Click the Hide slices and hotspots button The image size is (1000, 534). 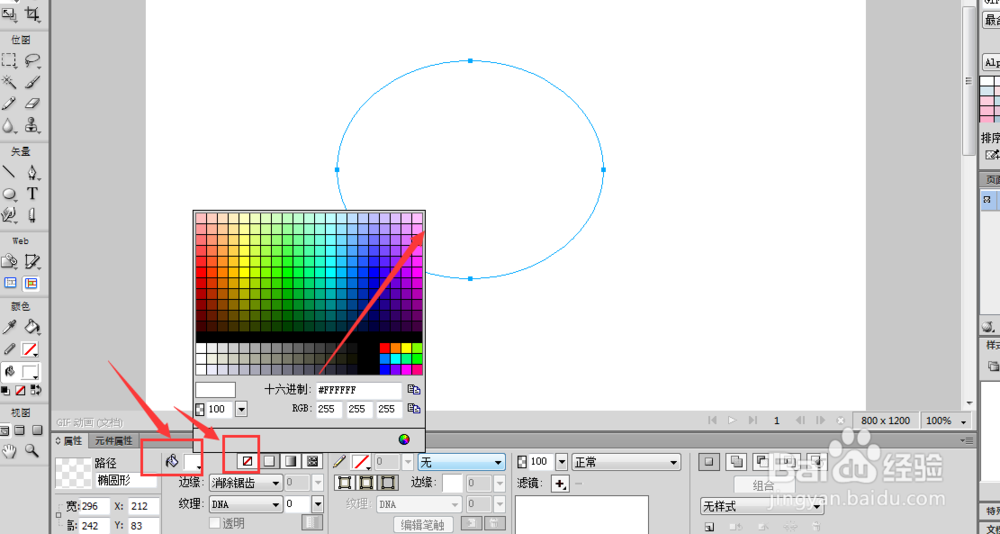coord(10,283)
